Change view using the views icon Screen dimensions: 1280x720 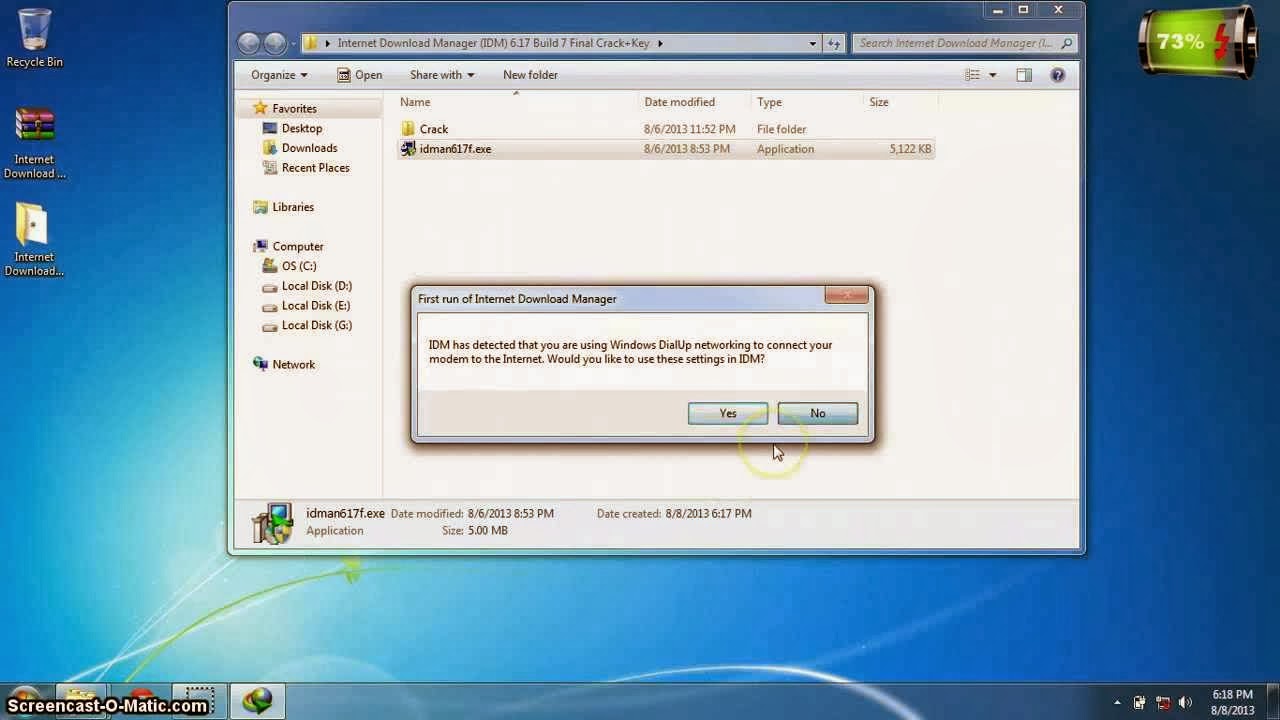coord(972,75)
